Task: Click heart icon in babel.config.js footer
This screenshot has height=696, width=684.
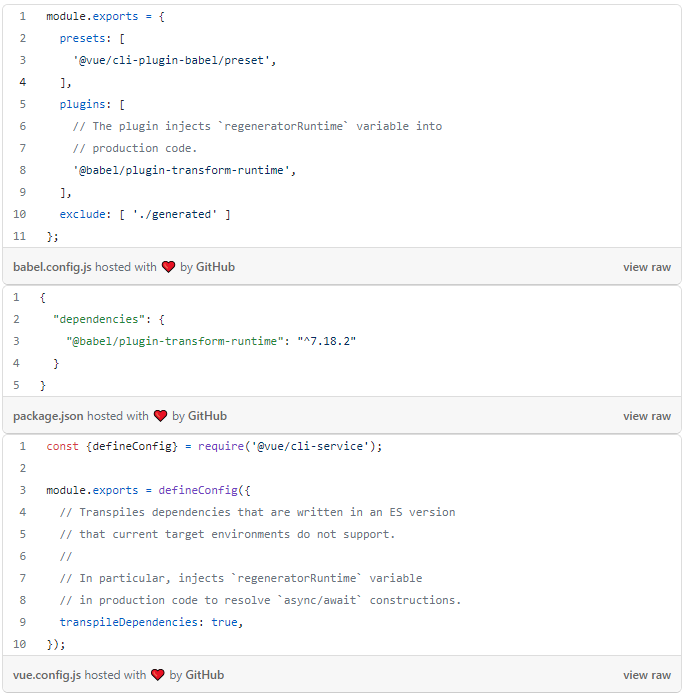Action: tap(168, 267)
